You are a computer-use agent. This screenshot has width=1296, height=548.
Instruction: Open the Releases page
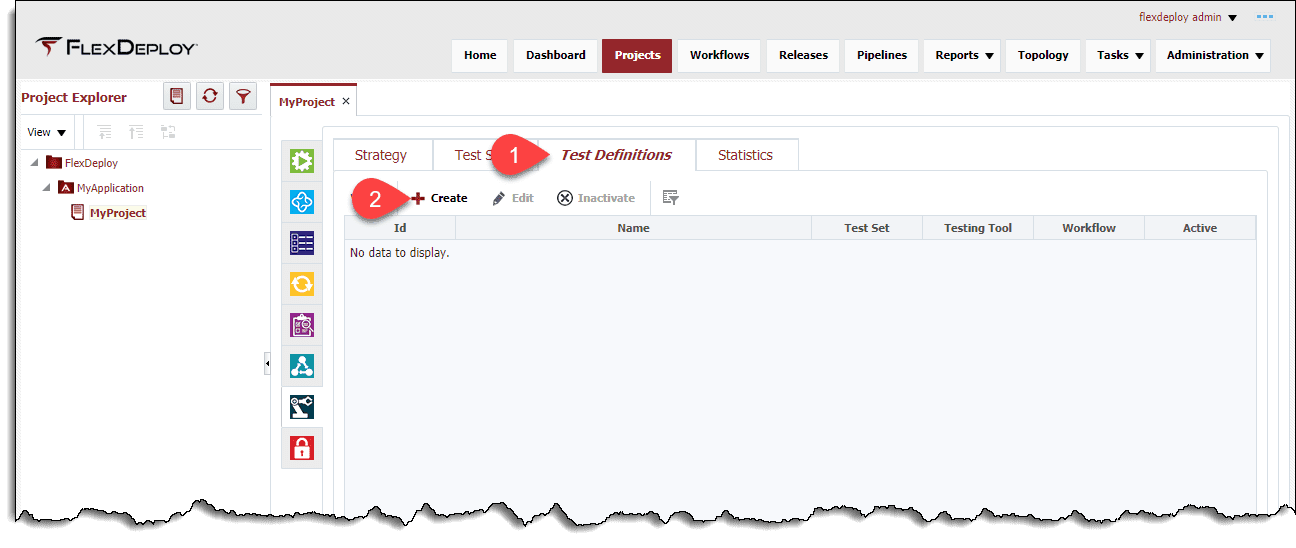click(804, 55)
